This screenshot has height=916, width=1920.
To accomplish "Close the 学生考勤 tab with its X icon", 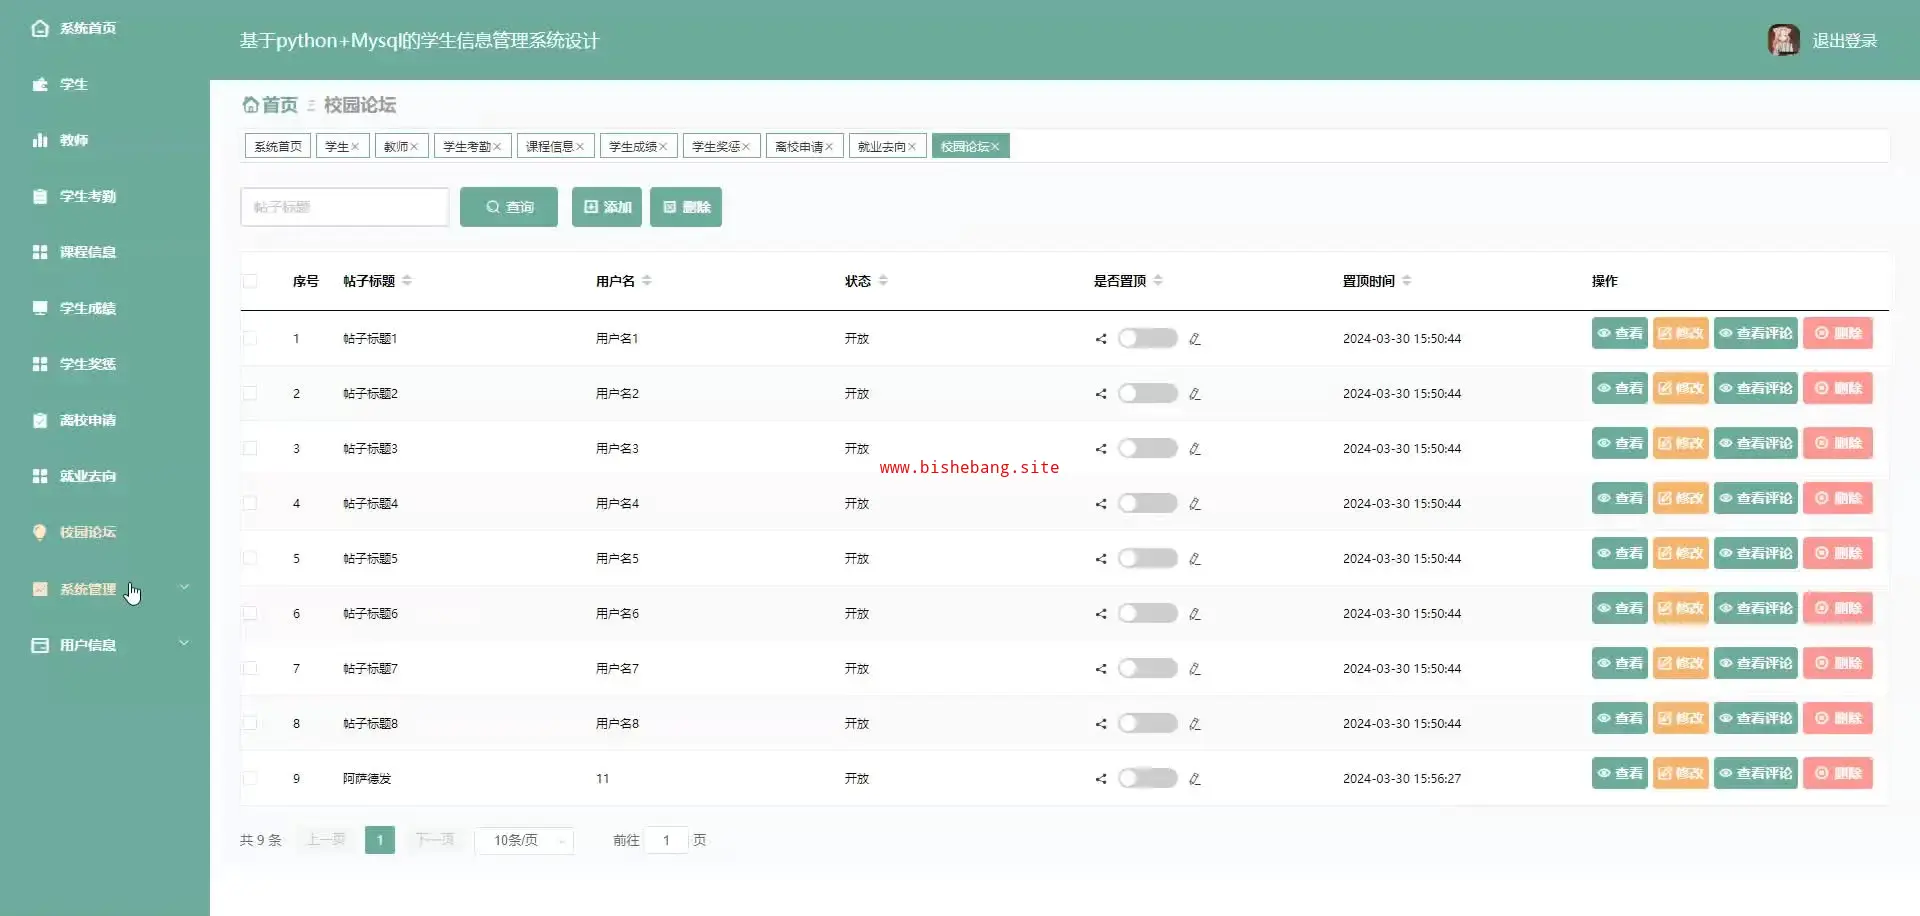I will 497,147.
